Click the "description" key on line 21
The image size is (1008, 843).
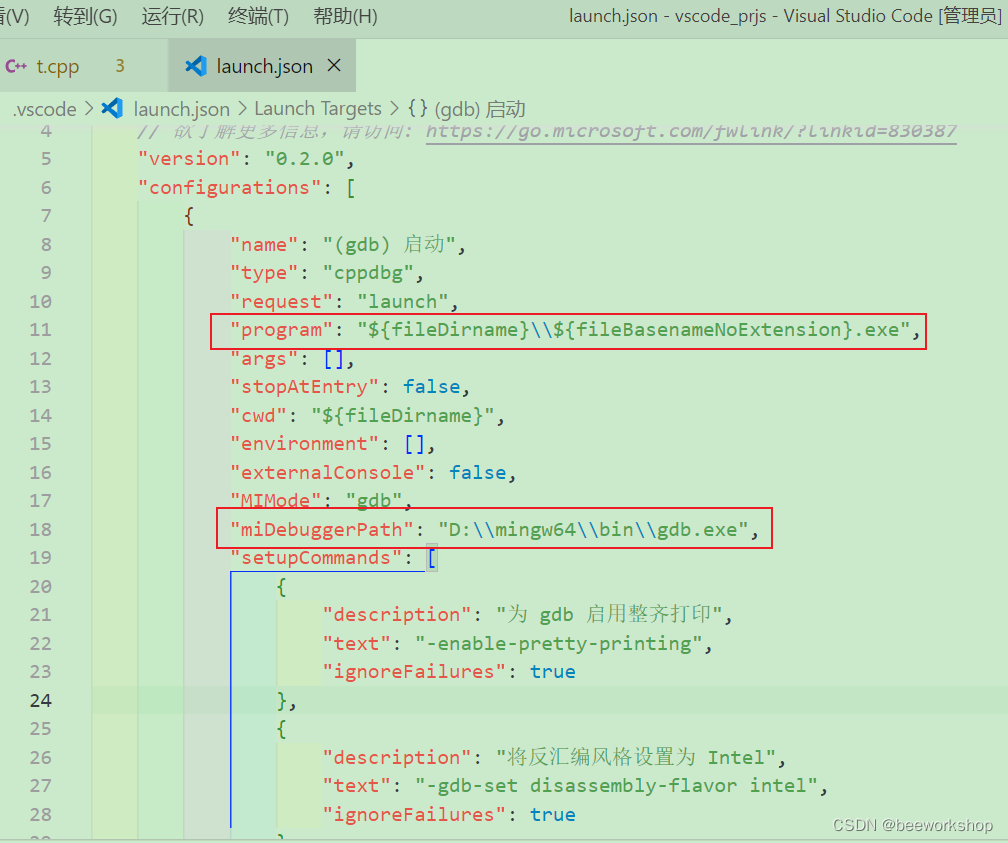(x=397, y=615)
